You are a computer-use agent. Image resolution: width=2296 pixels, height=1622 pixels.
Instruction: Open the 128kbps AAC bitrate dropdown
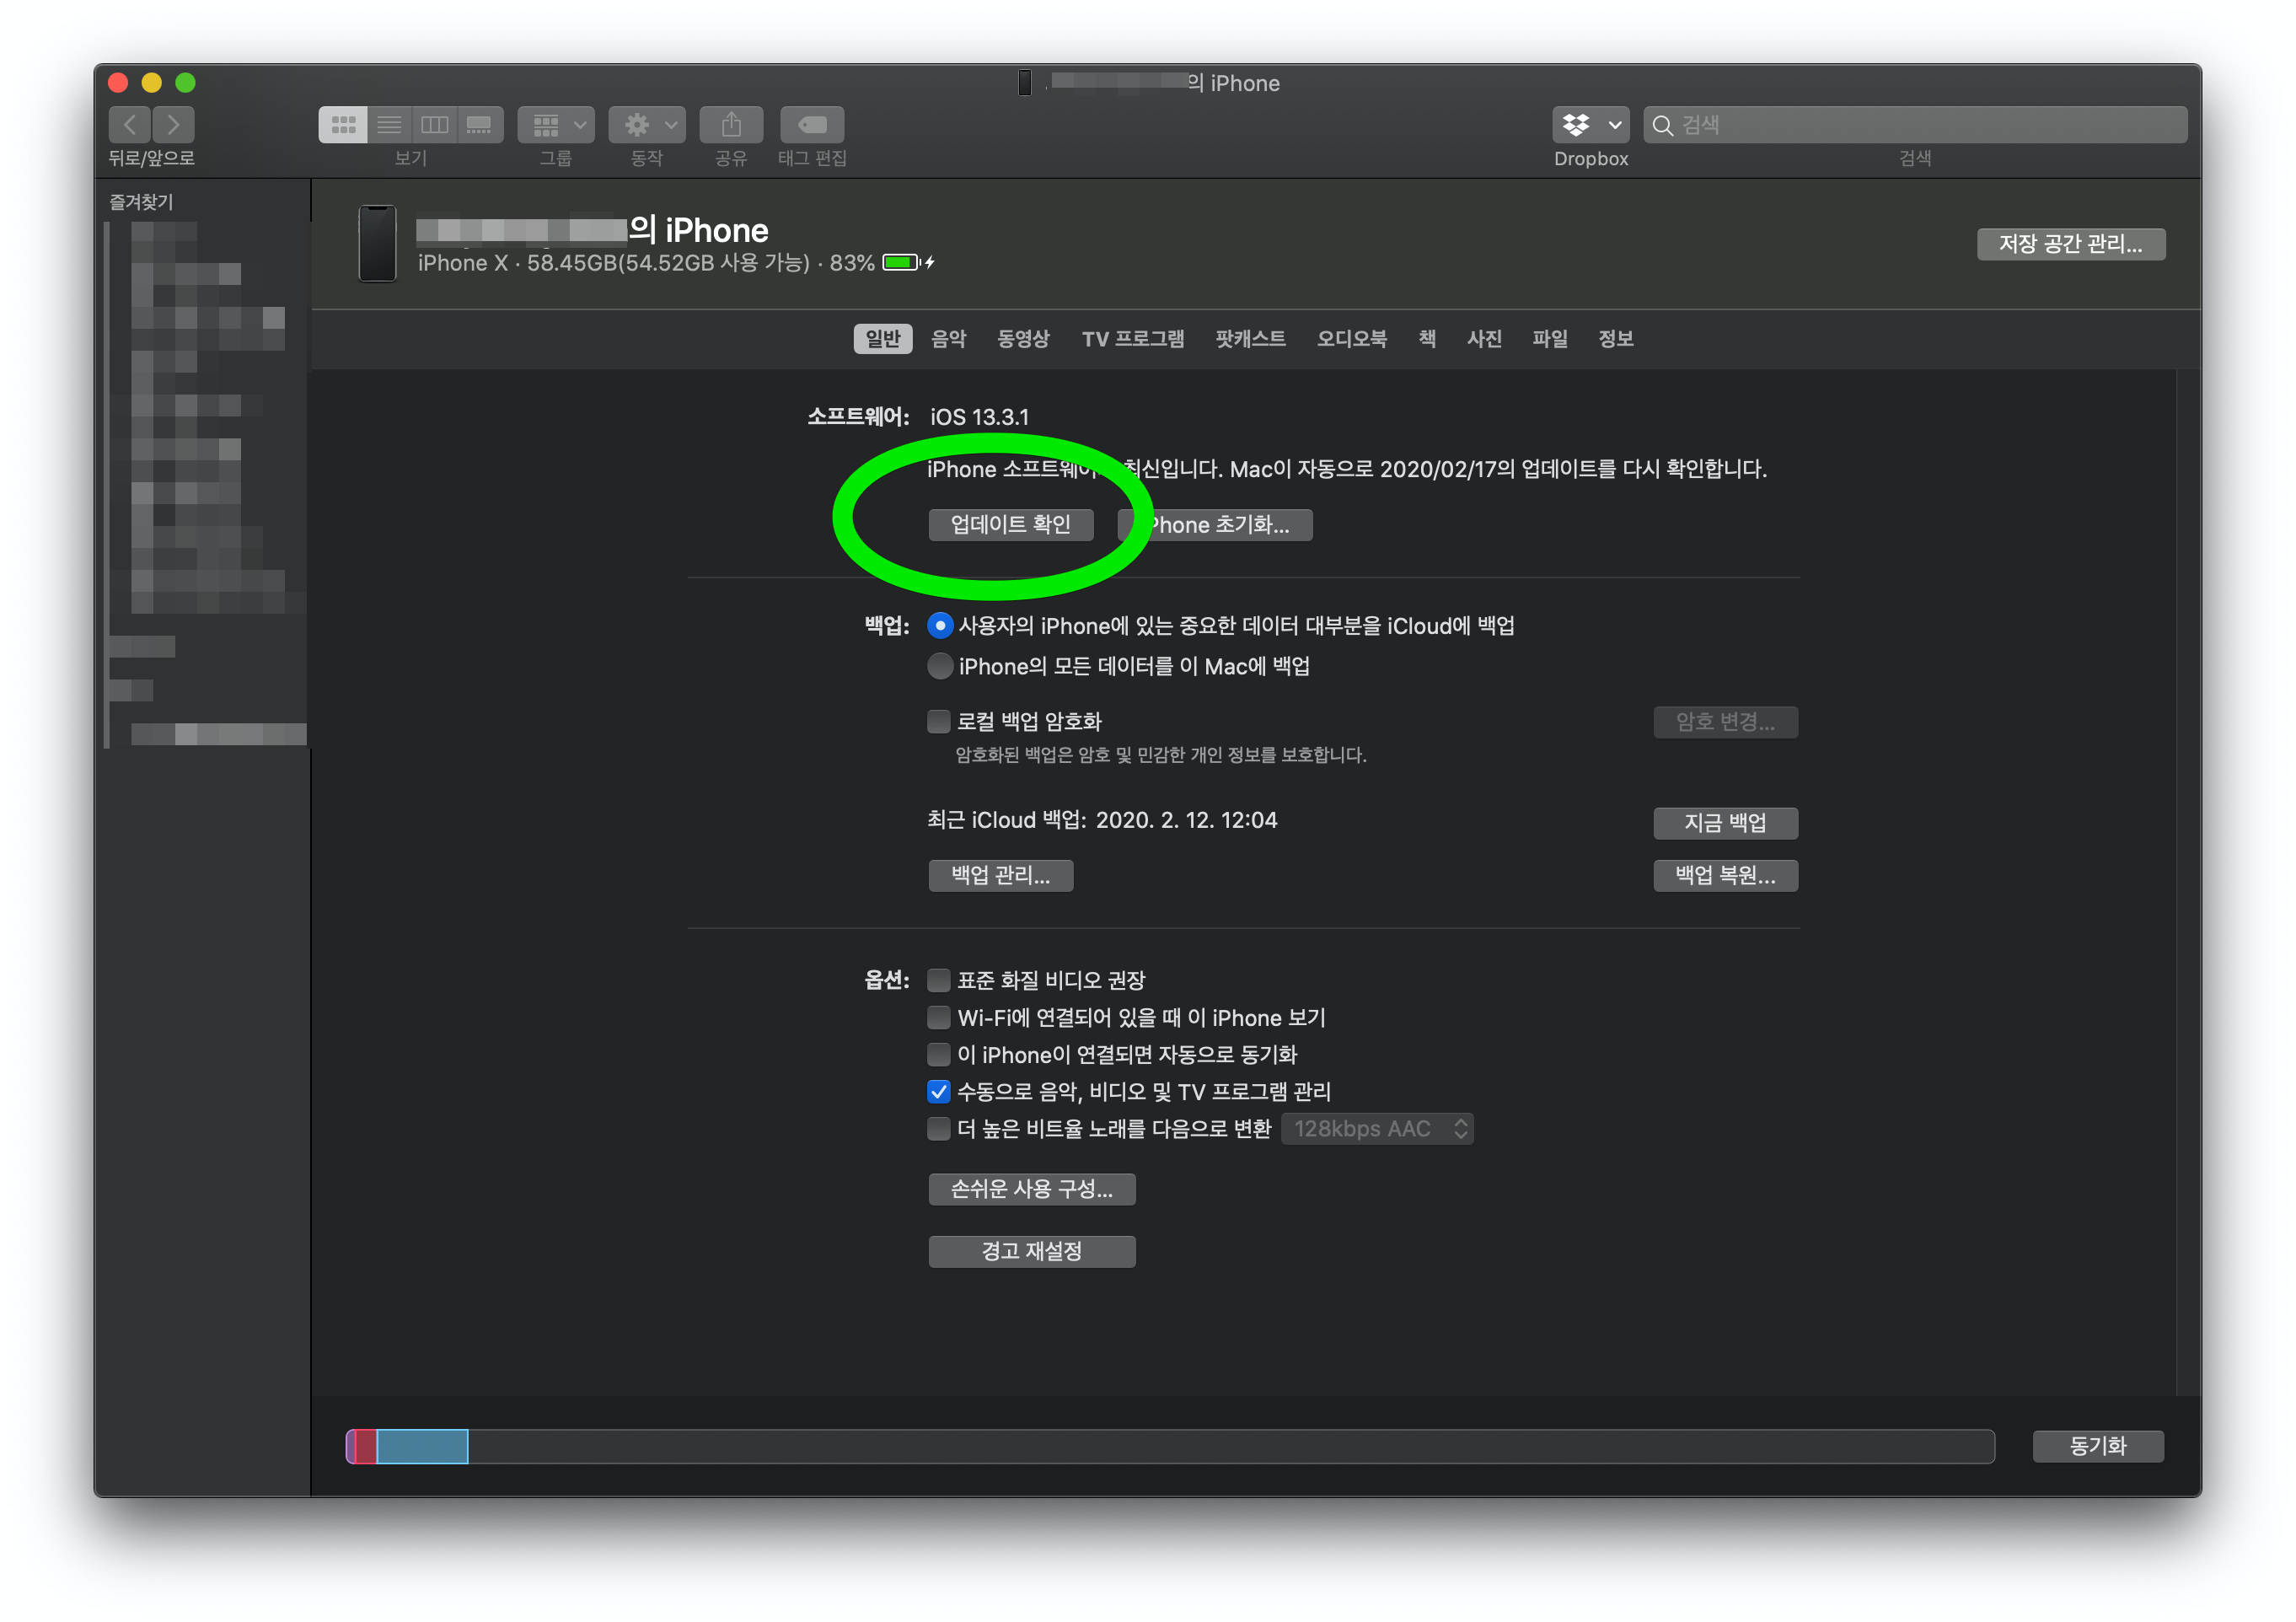pyautogui.click(x=1378, y=1128)
